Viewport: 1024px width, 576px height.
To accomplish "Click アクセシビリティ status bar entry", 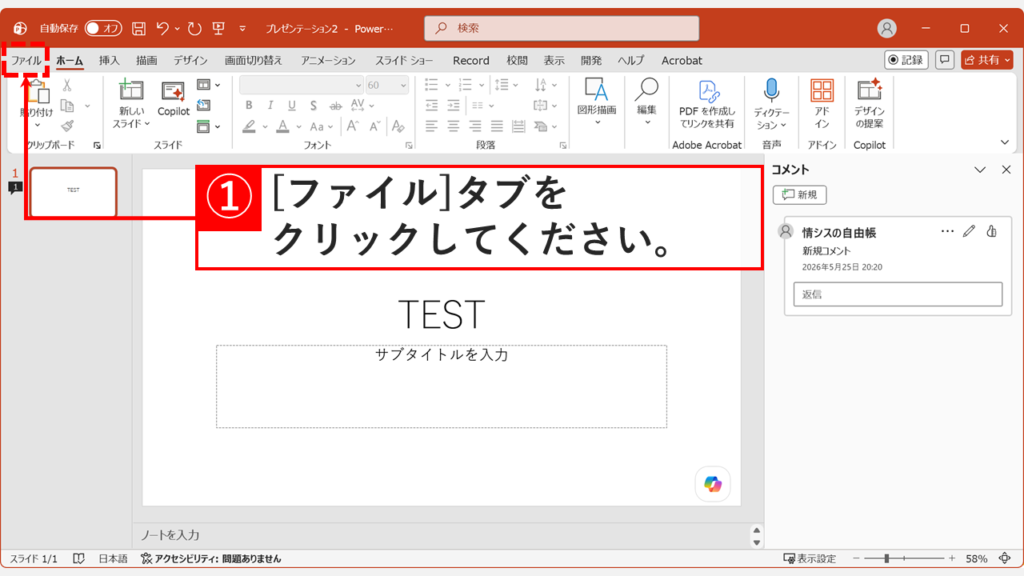I will point(211,558).
